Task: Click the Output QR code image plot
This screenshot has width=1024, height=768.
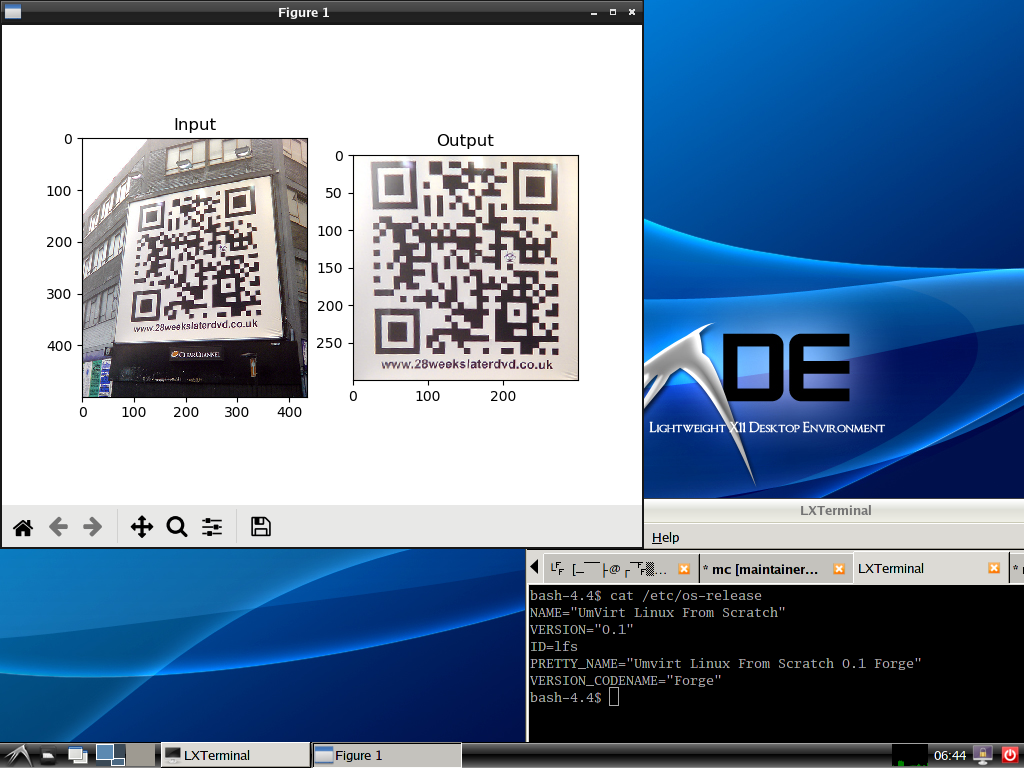Action: (466, 268)
